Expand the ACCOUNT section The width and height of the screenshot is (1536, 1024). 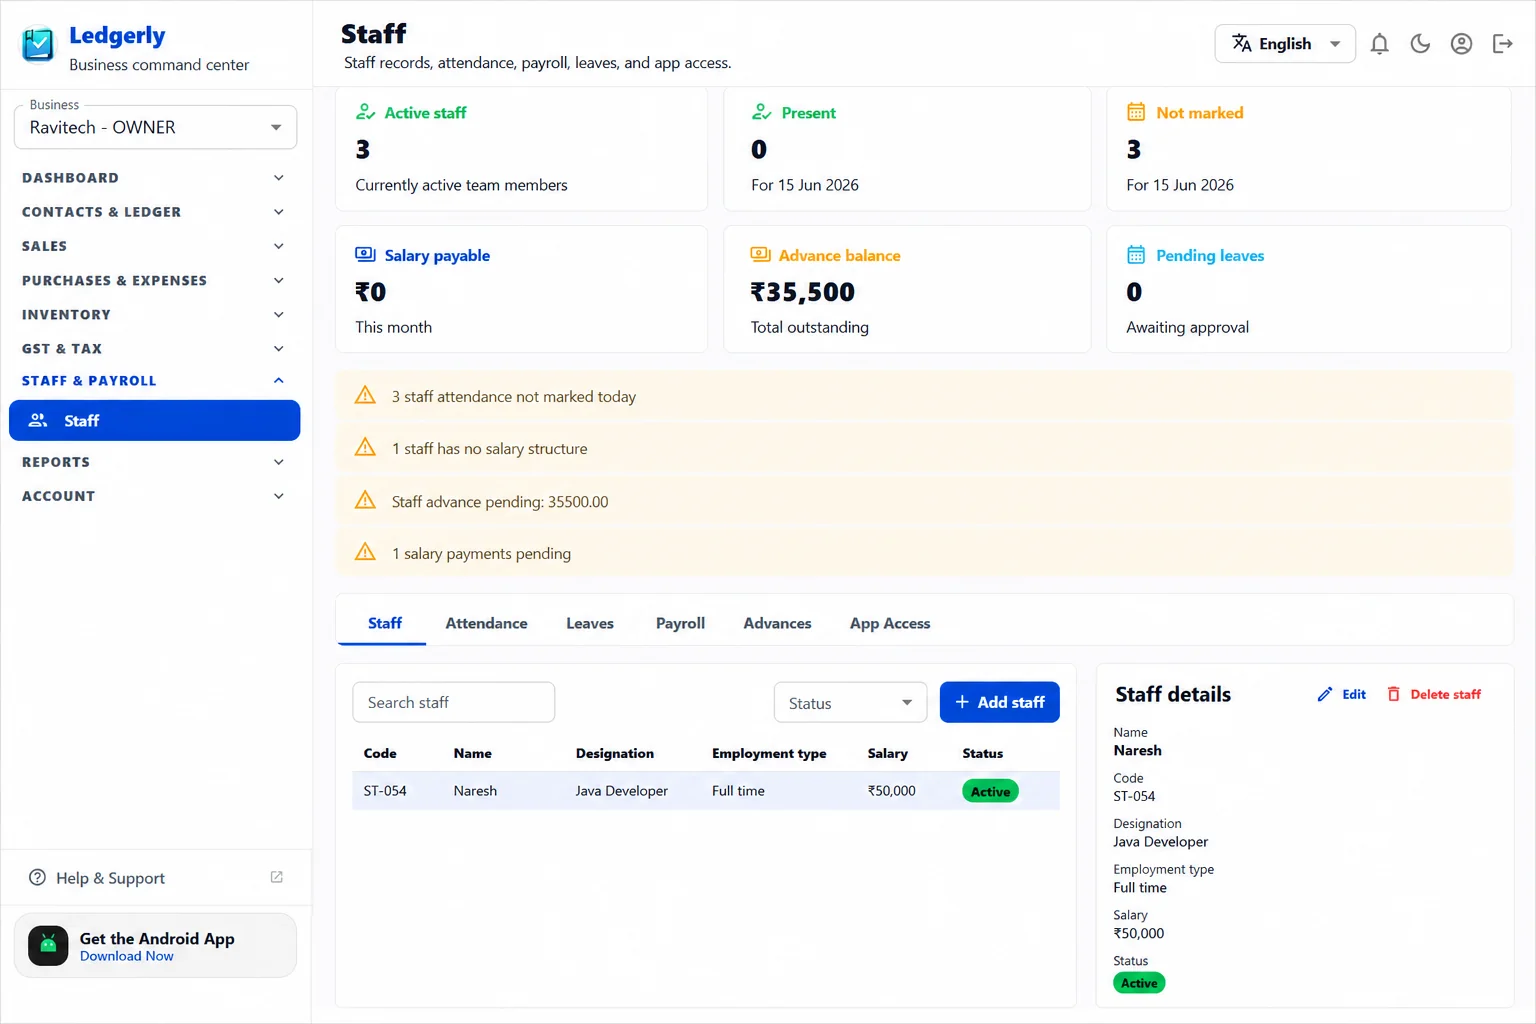[154, 496]
